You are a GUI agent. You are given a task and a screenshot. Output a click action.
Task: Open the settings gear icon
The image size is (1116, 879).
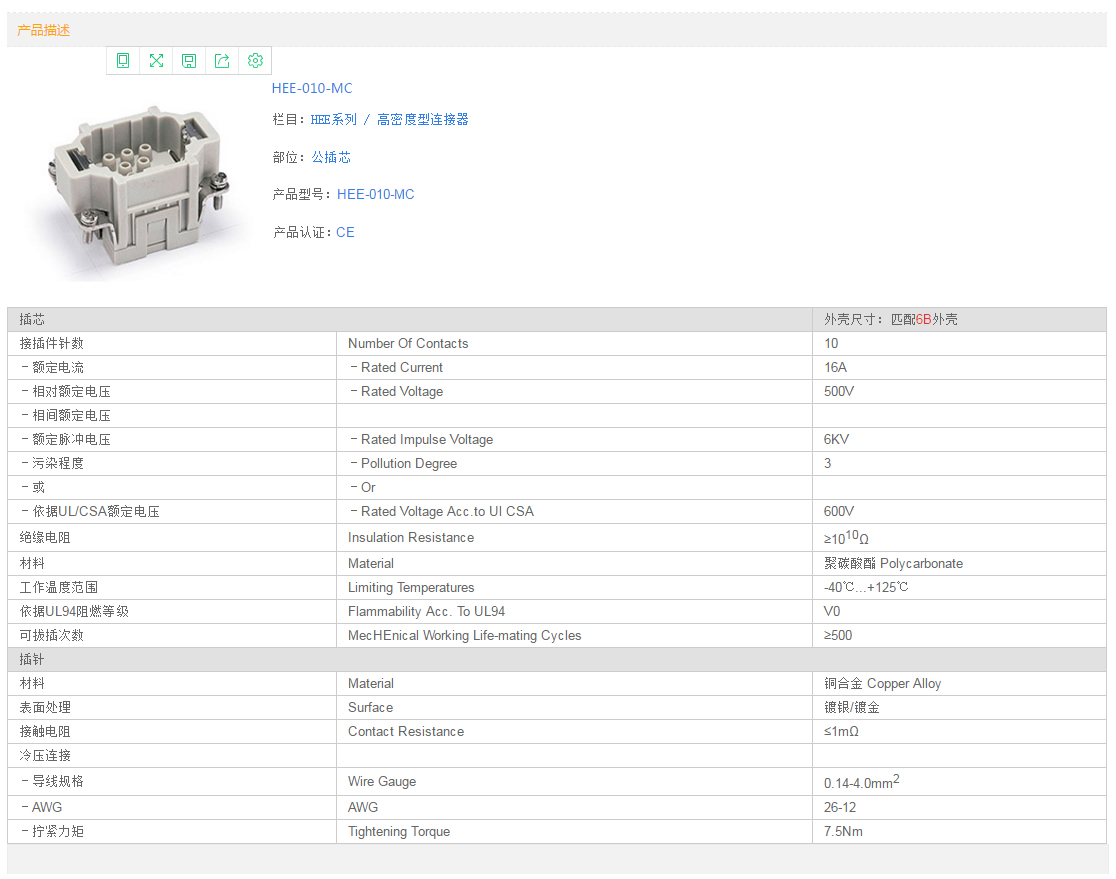[x=255, y=61]
